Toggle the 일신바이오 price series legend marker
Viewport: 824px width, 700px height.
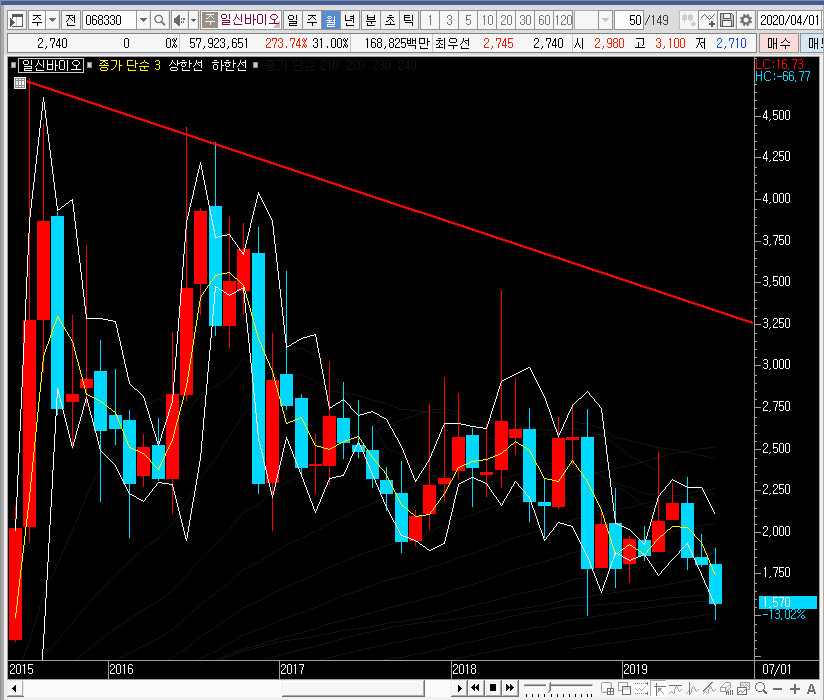[x=13, y=65]
